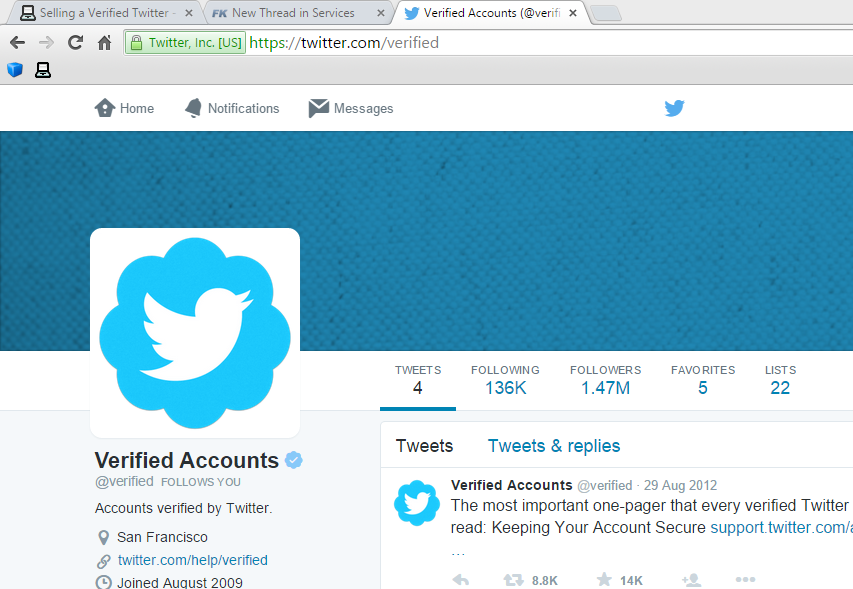
Task: Open a new browser tab
Action: [606, 14]
